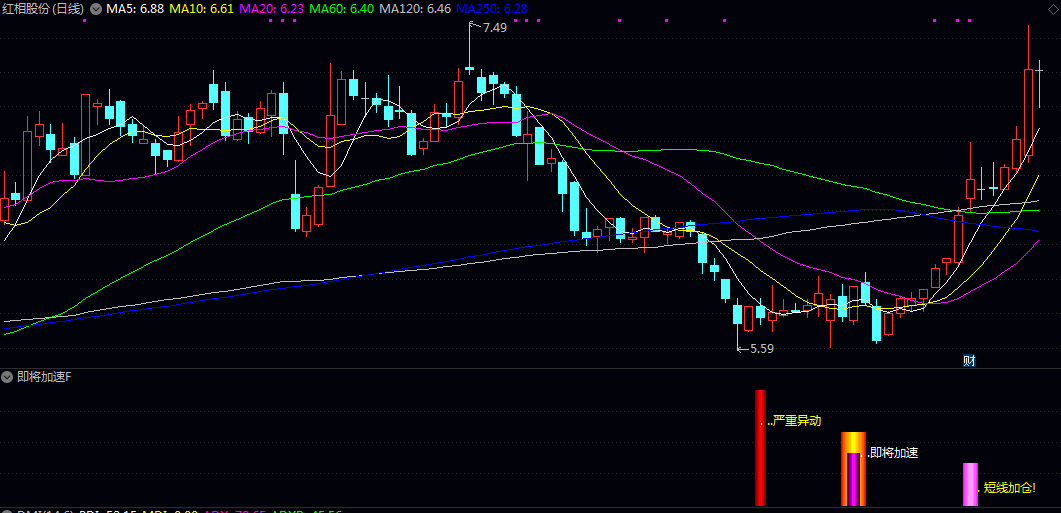Screen dimensions: 1061x513
Task: Click the 红相股份 (日线) chart title
Action: click(43, 9)
